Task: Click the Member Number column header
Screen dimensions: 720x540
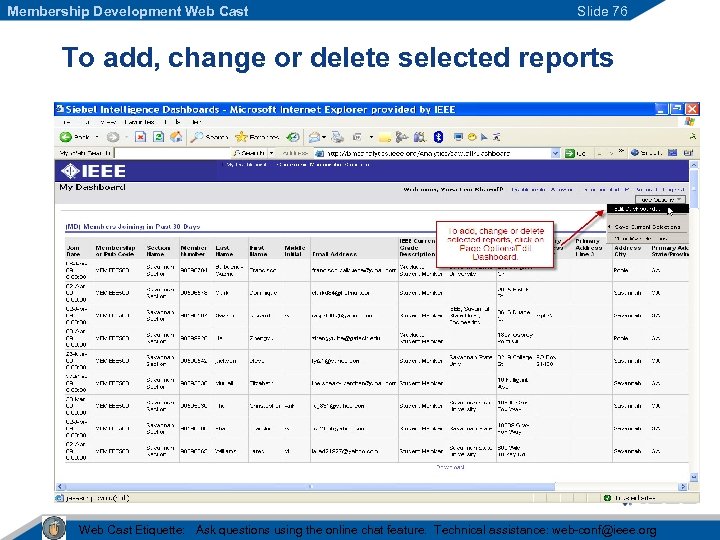Action: [x=193, y=251]
